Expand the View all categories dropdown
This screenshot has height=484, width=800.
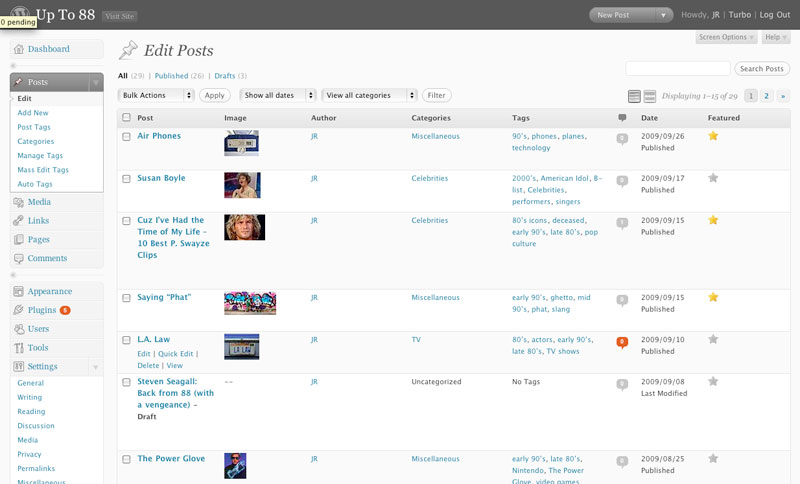369,95
